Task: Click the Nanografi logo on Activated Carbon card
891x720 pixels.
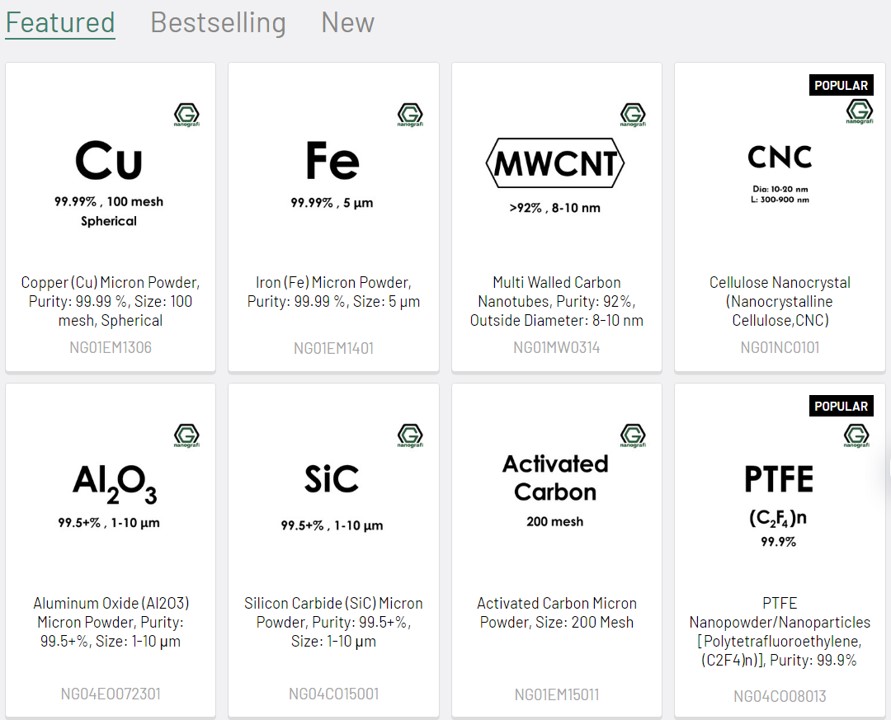Action: (633, 435)
